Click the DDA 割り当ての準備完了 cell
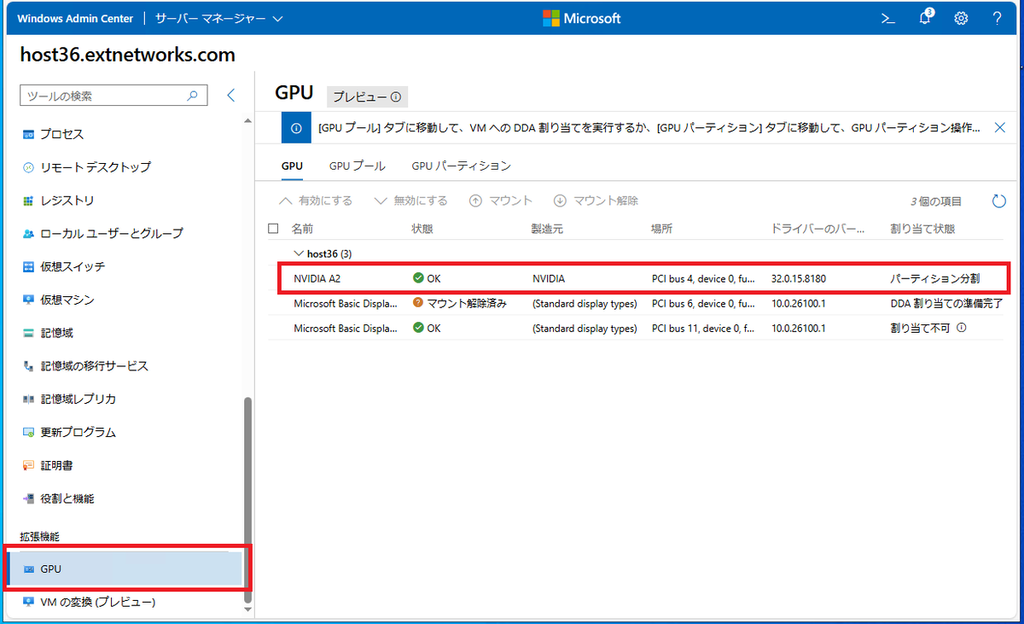Image resolution: width=1024 pixels, height=624 pixels. pyautogui.click(x=947, y=304)
